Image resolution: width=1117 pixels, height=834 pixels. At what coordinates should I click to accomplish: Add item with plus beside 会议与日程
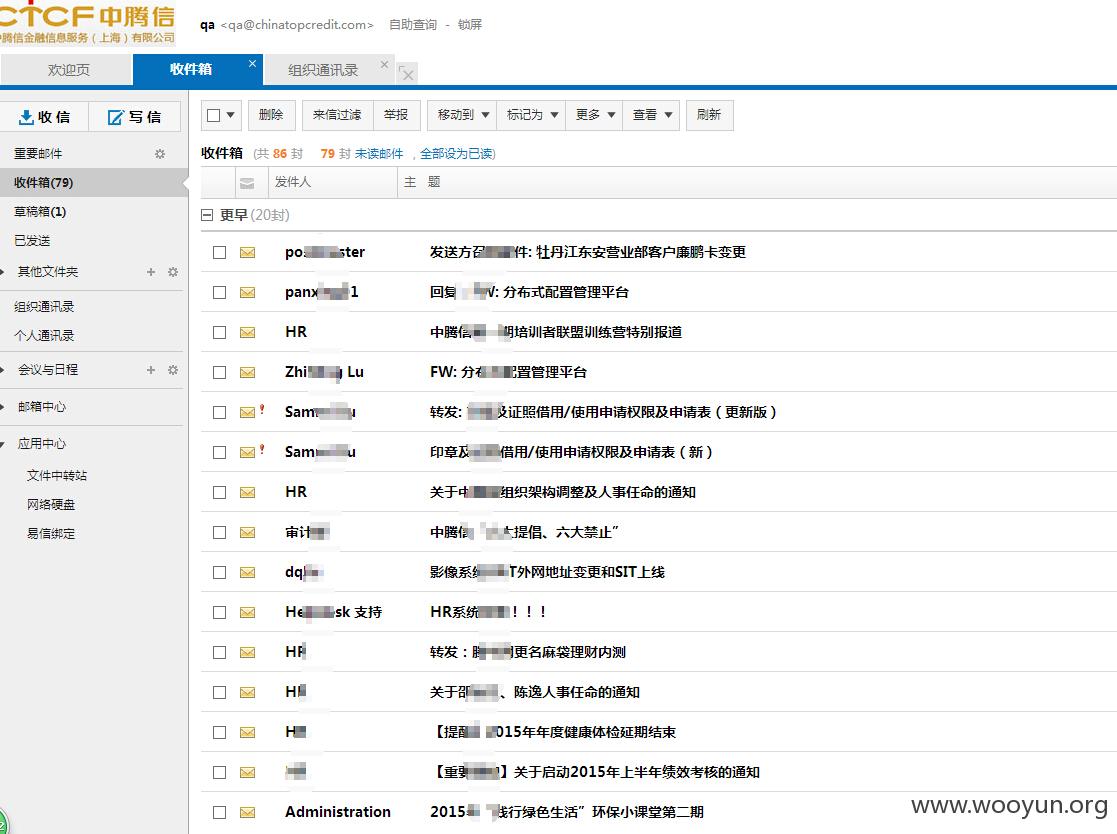(x=151, y=370)
